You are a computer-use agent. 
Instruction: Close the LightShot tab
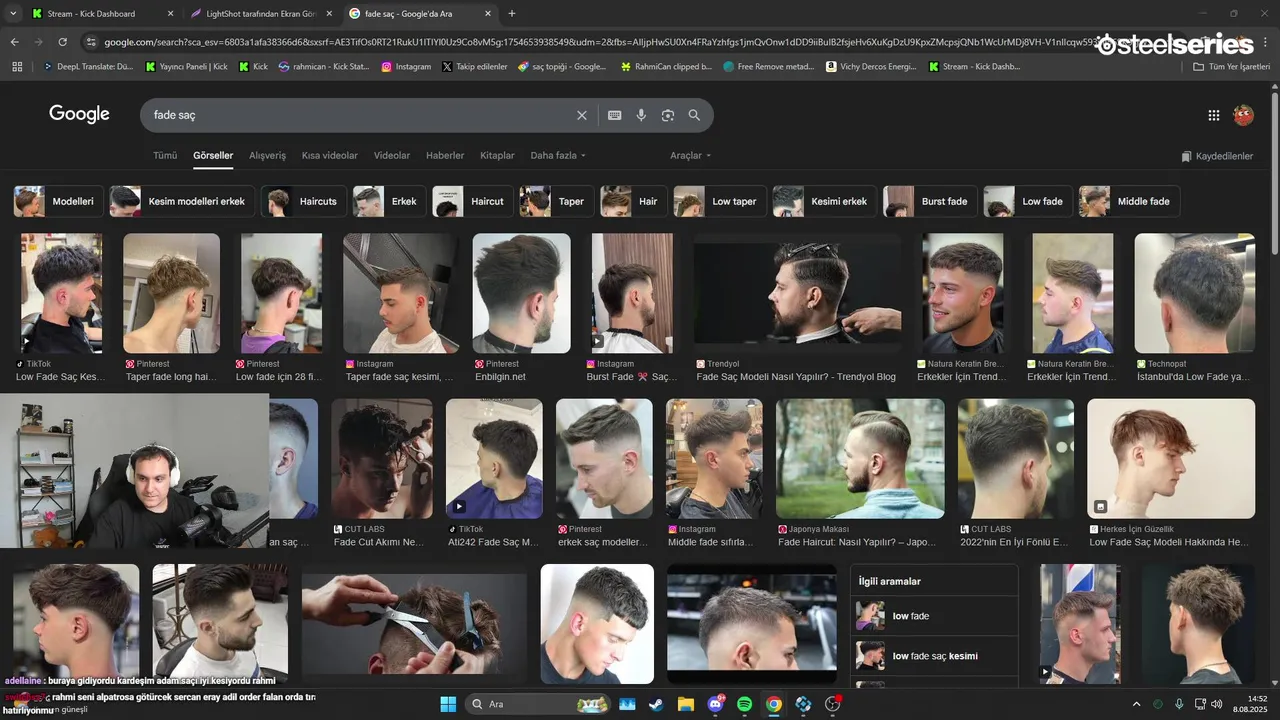[x=329, y=14]
